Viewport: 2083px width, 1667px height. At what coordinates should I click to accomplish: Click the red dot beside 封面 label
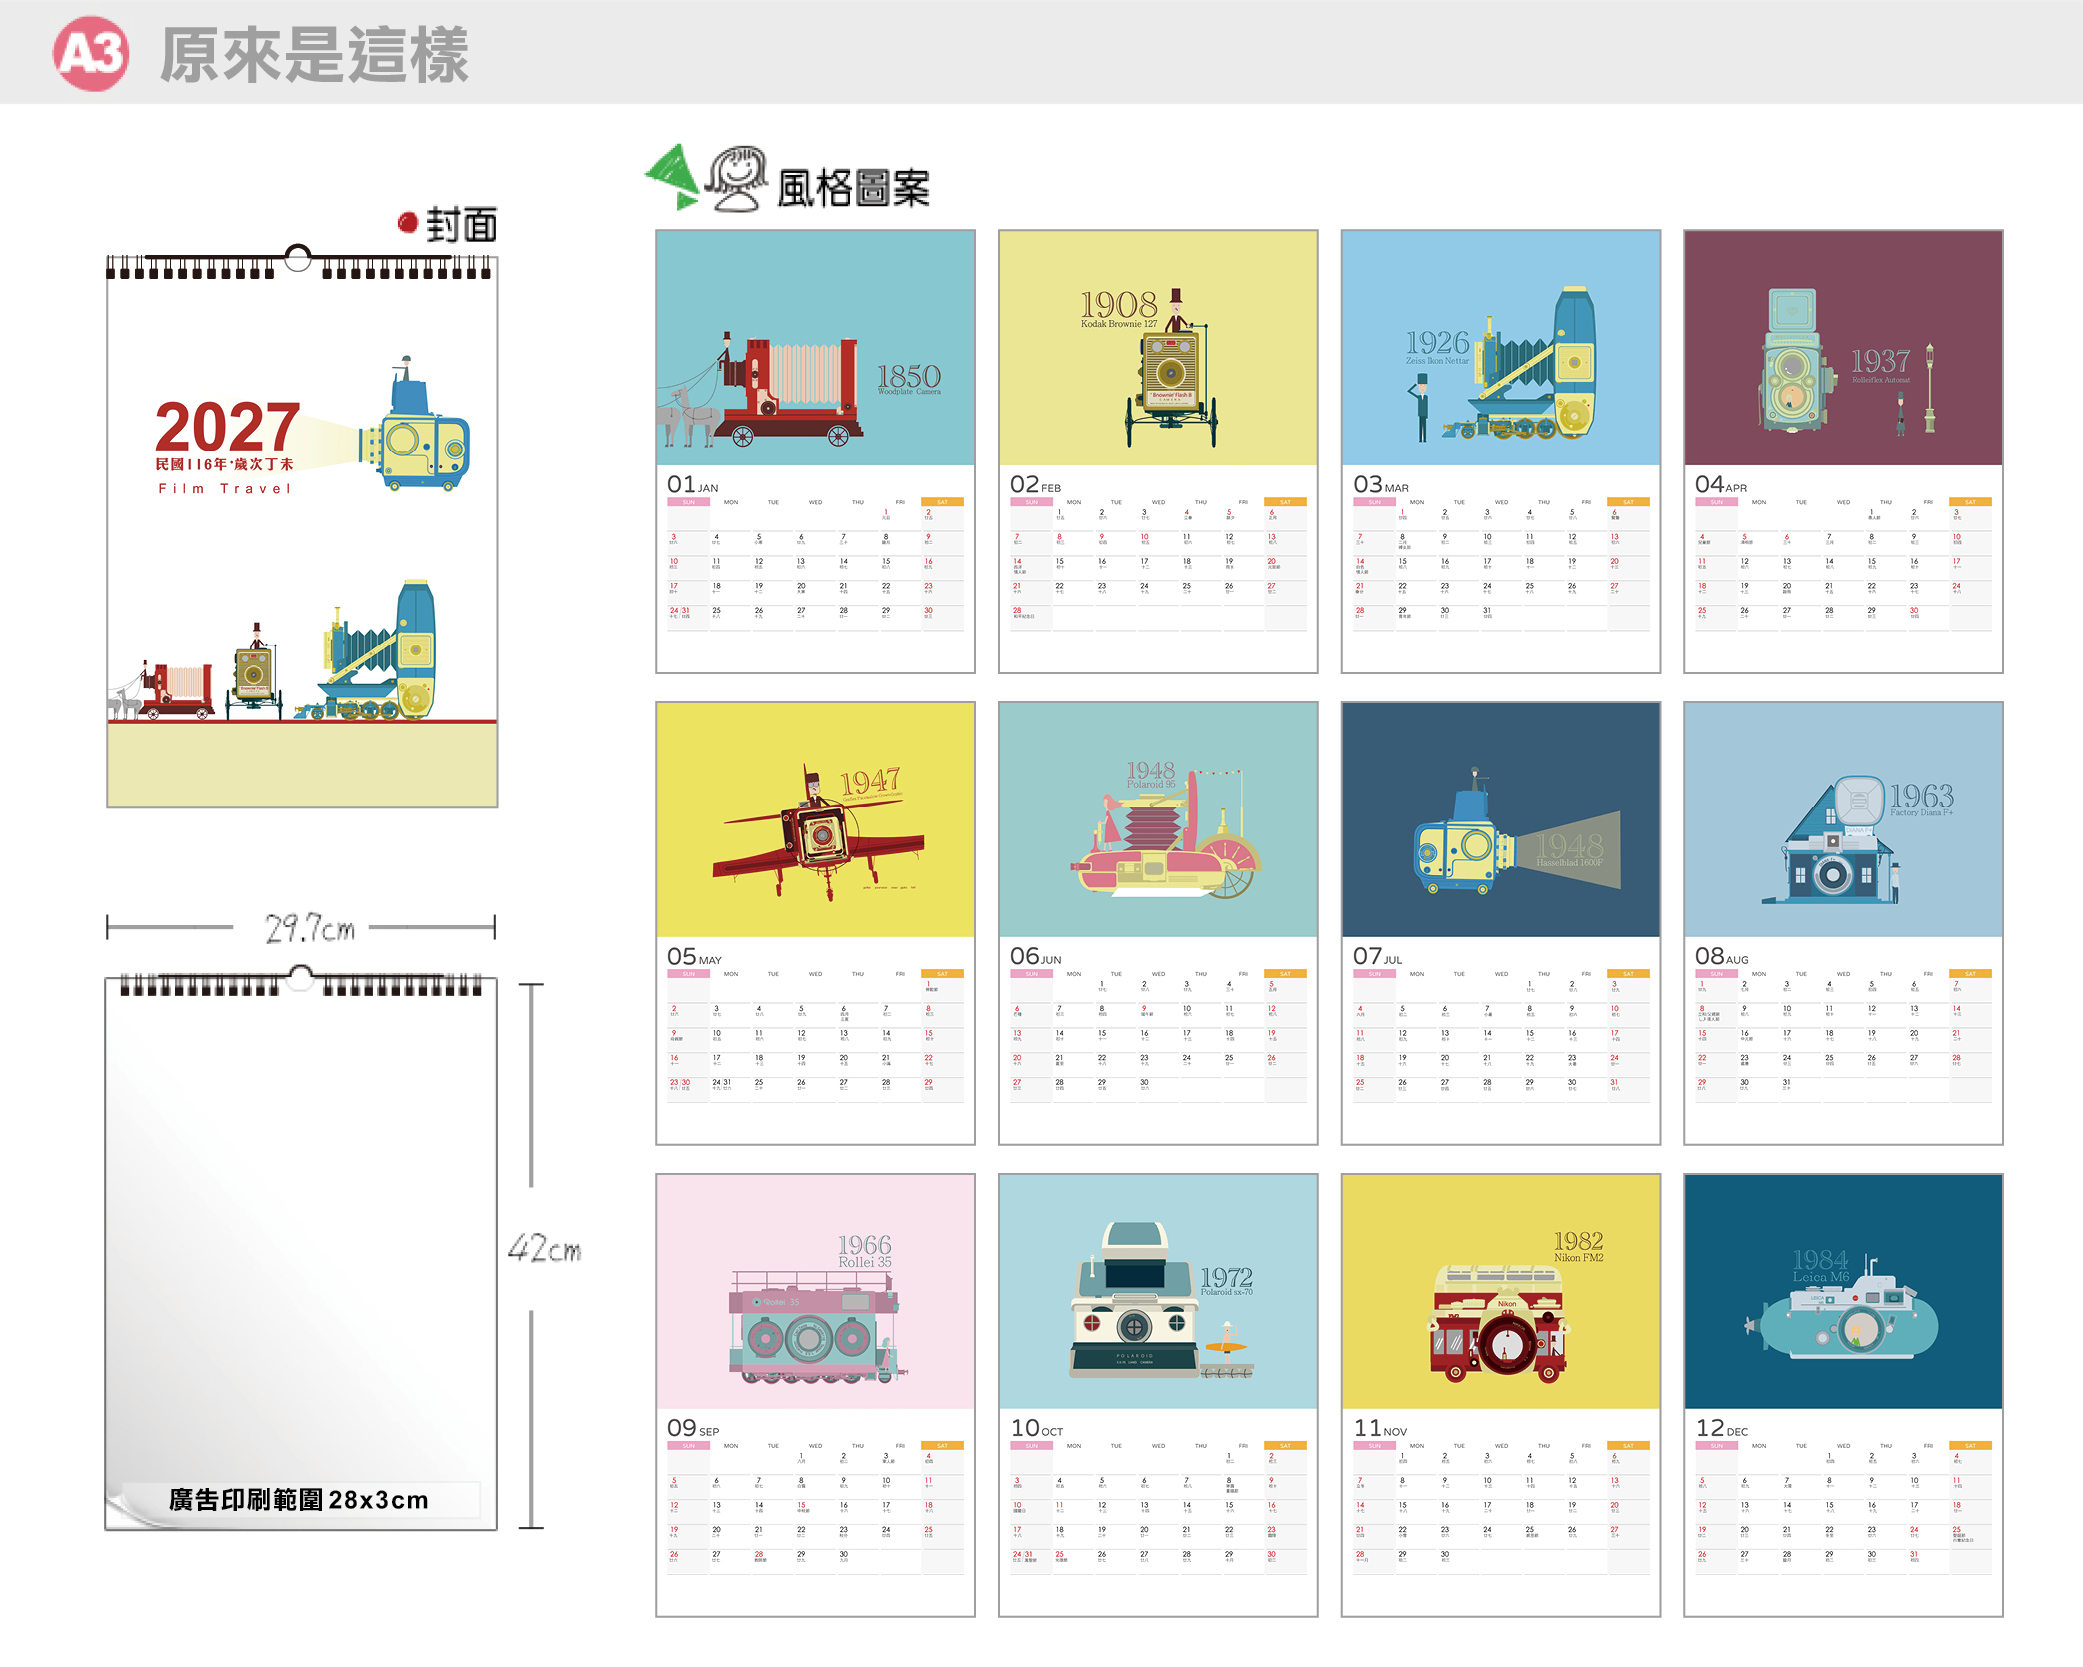click(407, 222)
